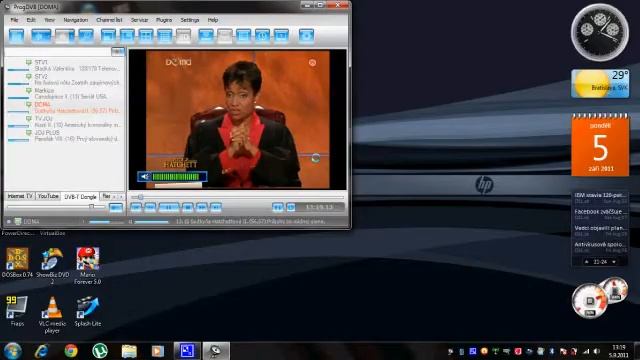Screen dimensions: 640x360
Task: Open the Navigation menu
Action: point(76,20)
